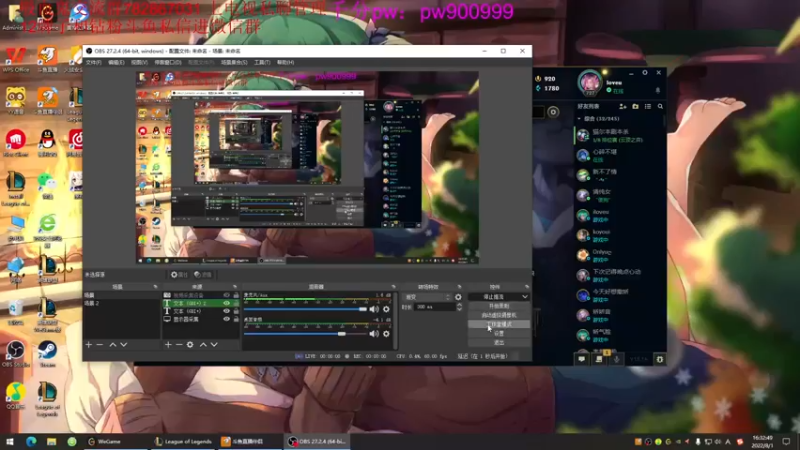Viewport: 800px width, 450px height.
Task: Hide the display capture source
Action: tap(227, 319)
